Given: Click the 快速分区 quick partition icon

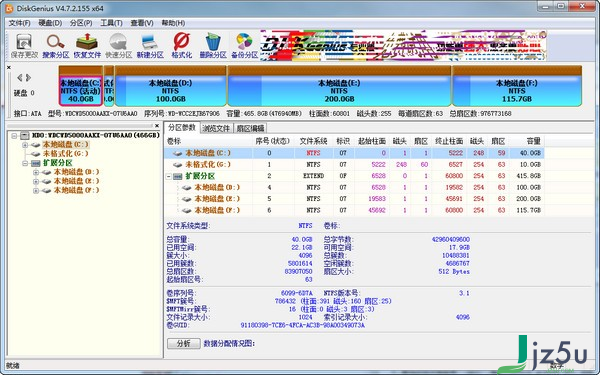Looking at the screenshot, I should (119, 46).
